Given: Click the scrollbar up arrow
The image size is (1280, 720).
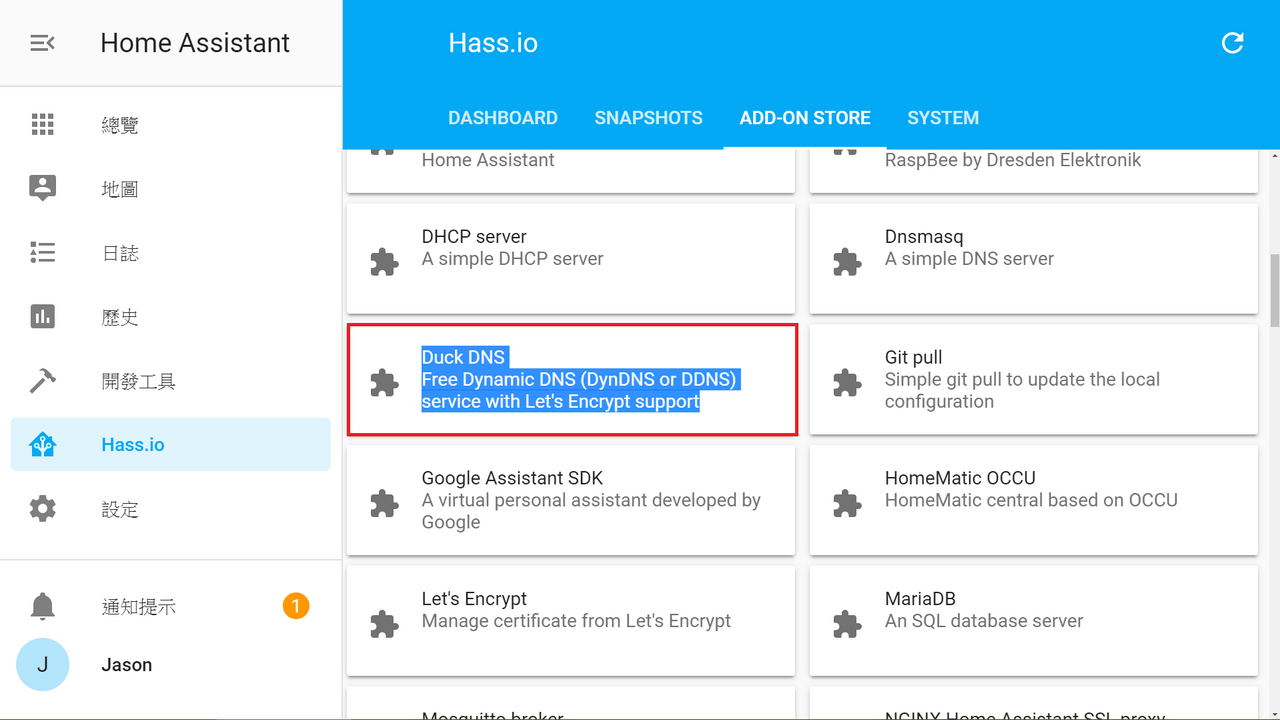Looking at the screenshot, I should [1274, 156].
